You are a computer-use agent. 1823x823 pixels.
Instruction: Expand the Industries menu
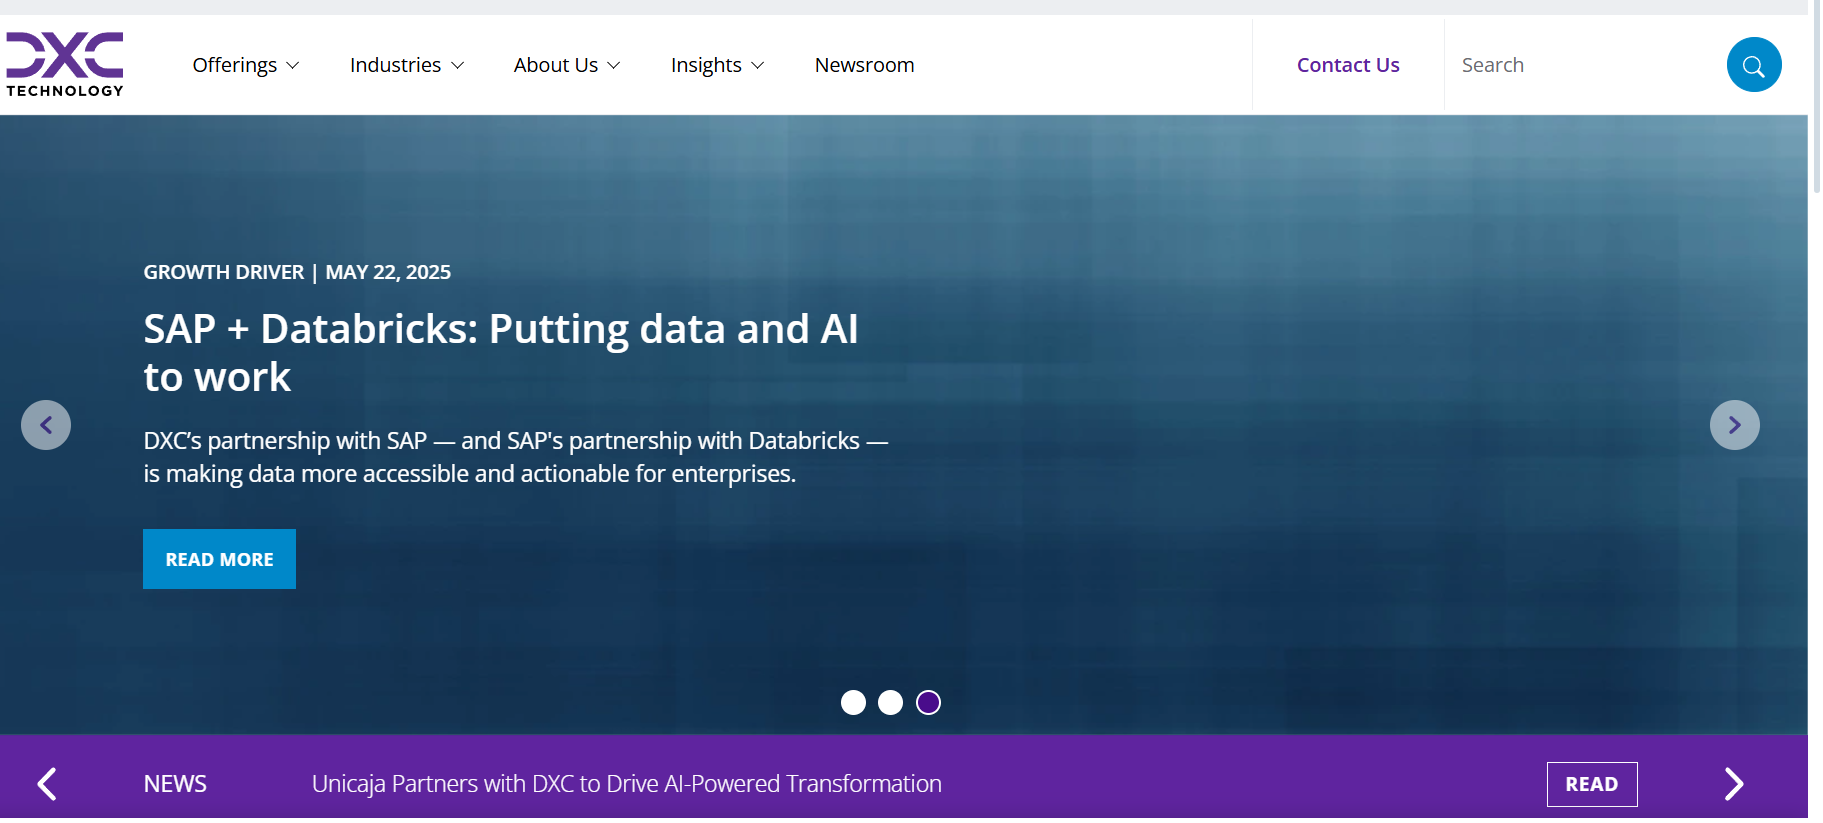(x=407, y=65)
